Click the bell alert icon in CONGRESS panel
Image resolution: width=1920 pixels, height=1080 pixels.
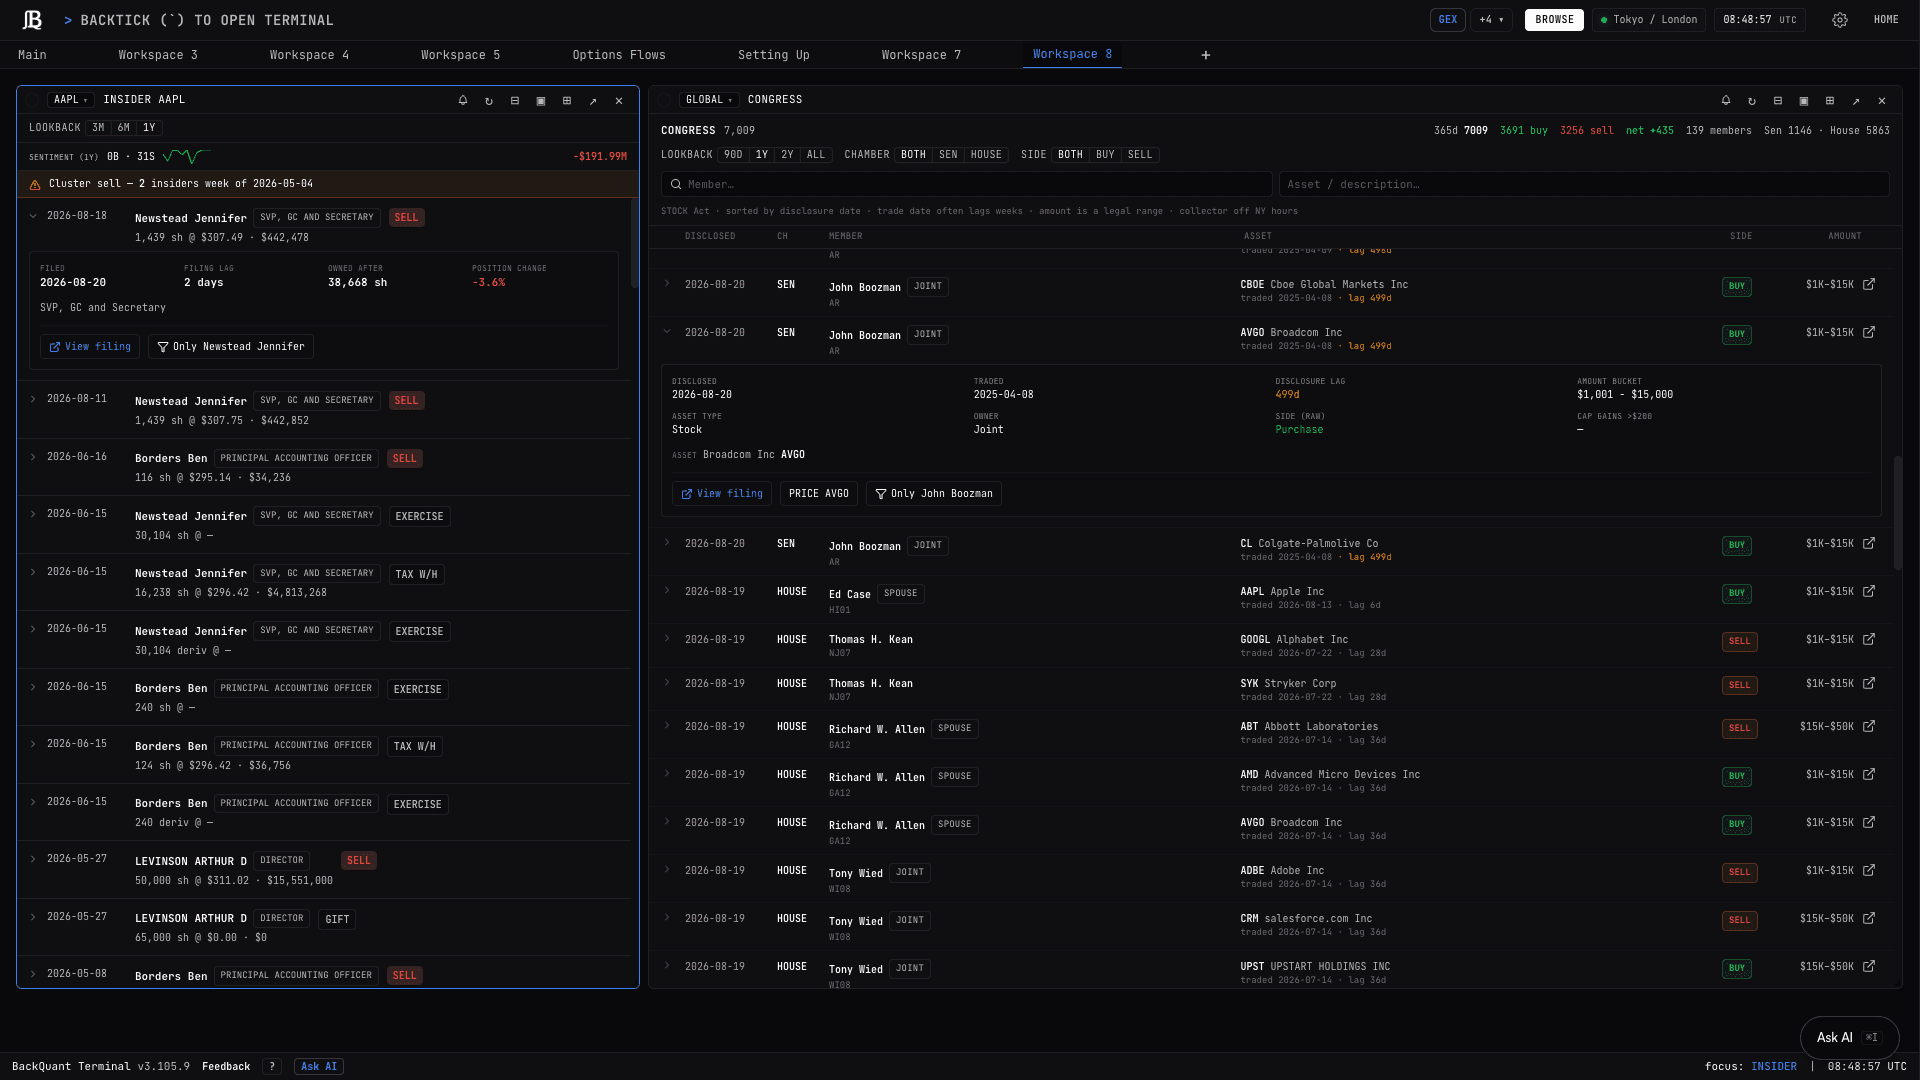(x=1726, y=100)
